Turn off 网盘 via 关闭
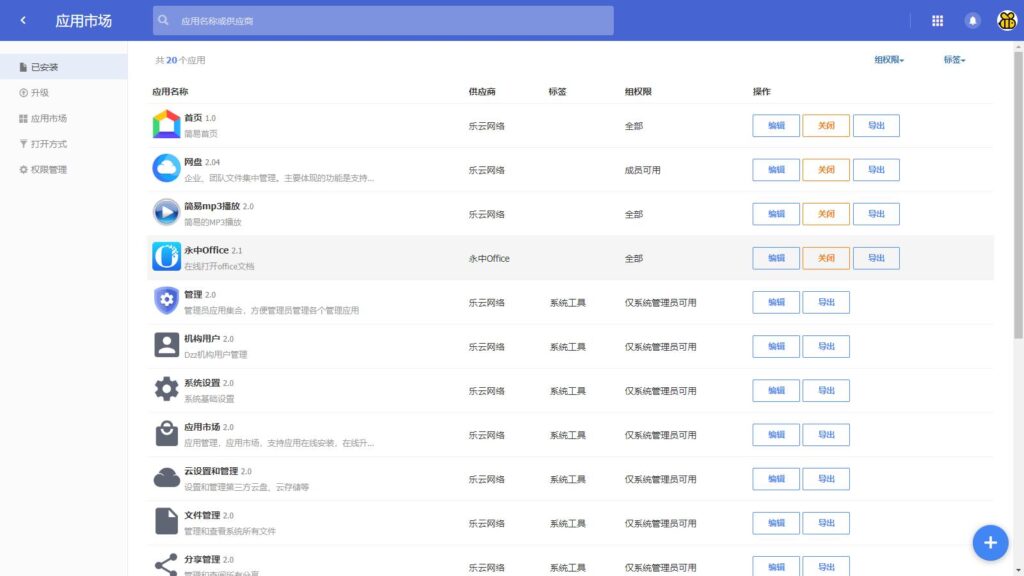 tap(826, 169)
